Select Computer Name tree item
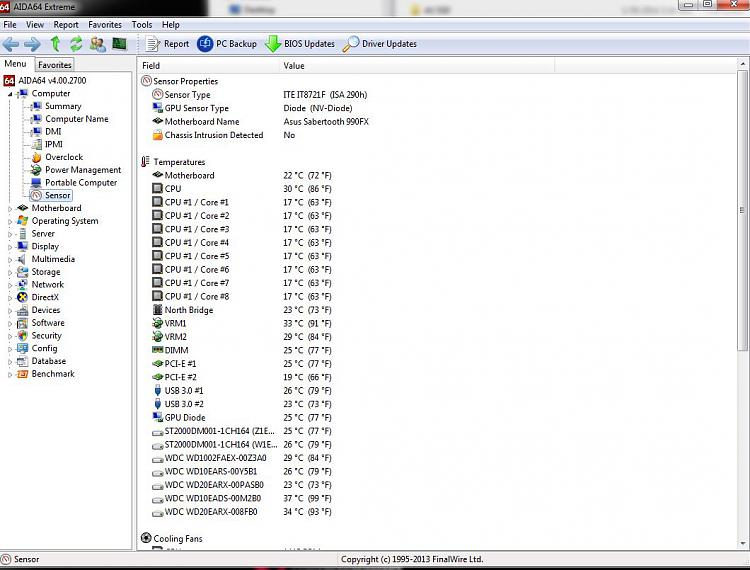Screen dimensions: 750x570 pos(77,119)
